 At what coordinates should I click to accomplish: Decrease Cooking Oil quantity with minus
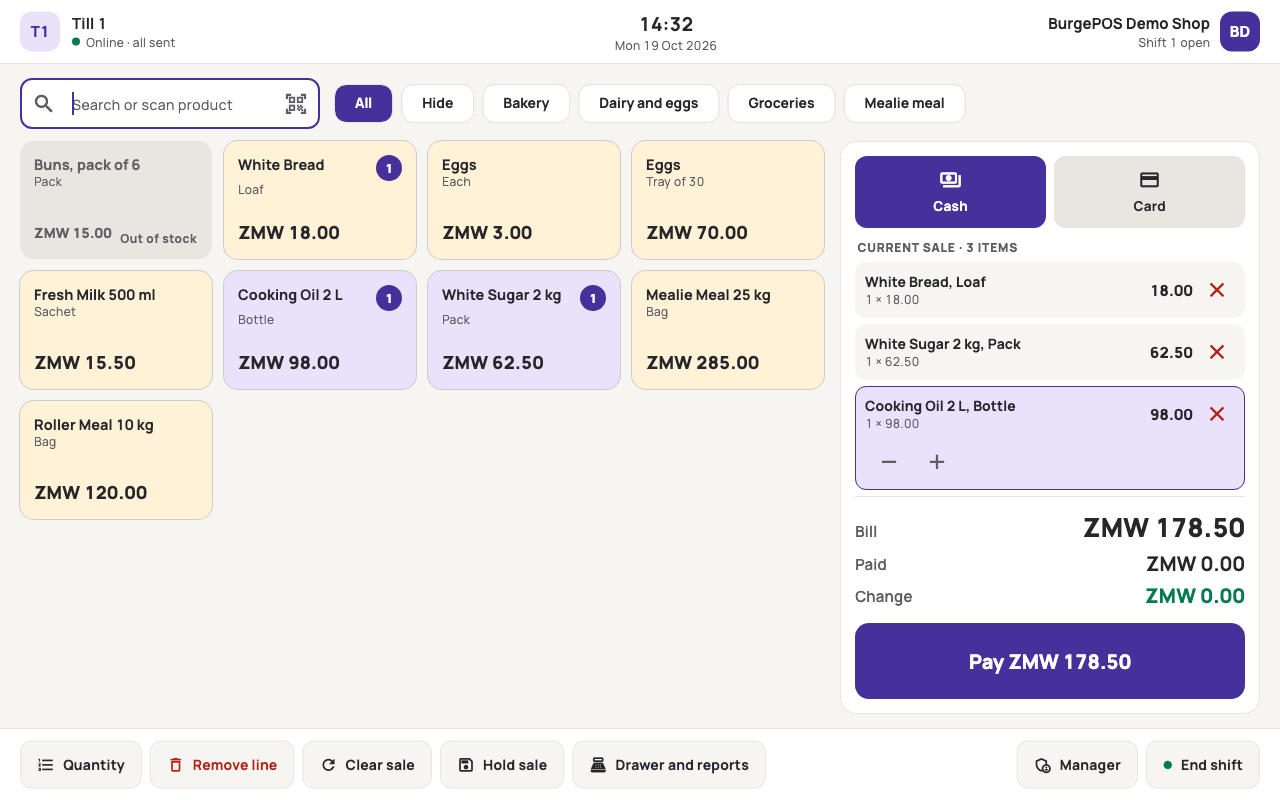click(x=889, y=462)
